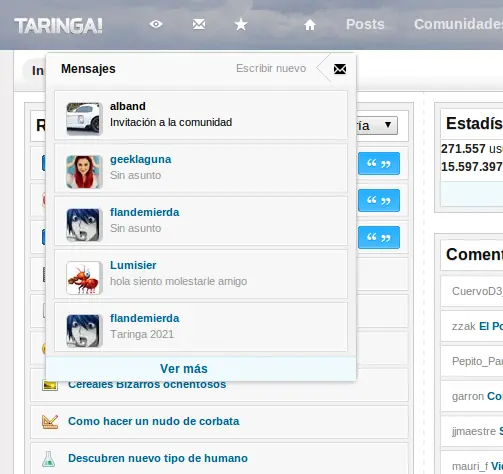Open geeklaguna's avatar thumbnail
The height and width of the screenshot is (474, 503).
[84, 172]
